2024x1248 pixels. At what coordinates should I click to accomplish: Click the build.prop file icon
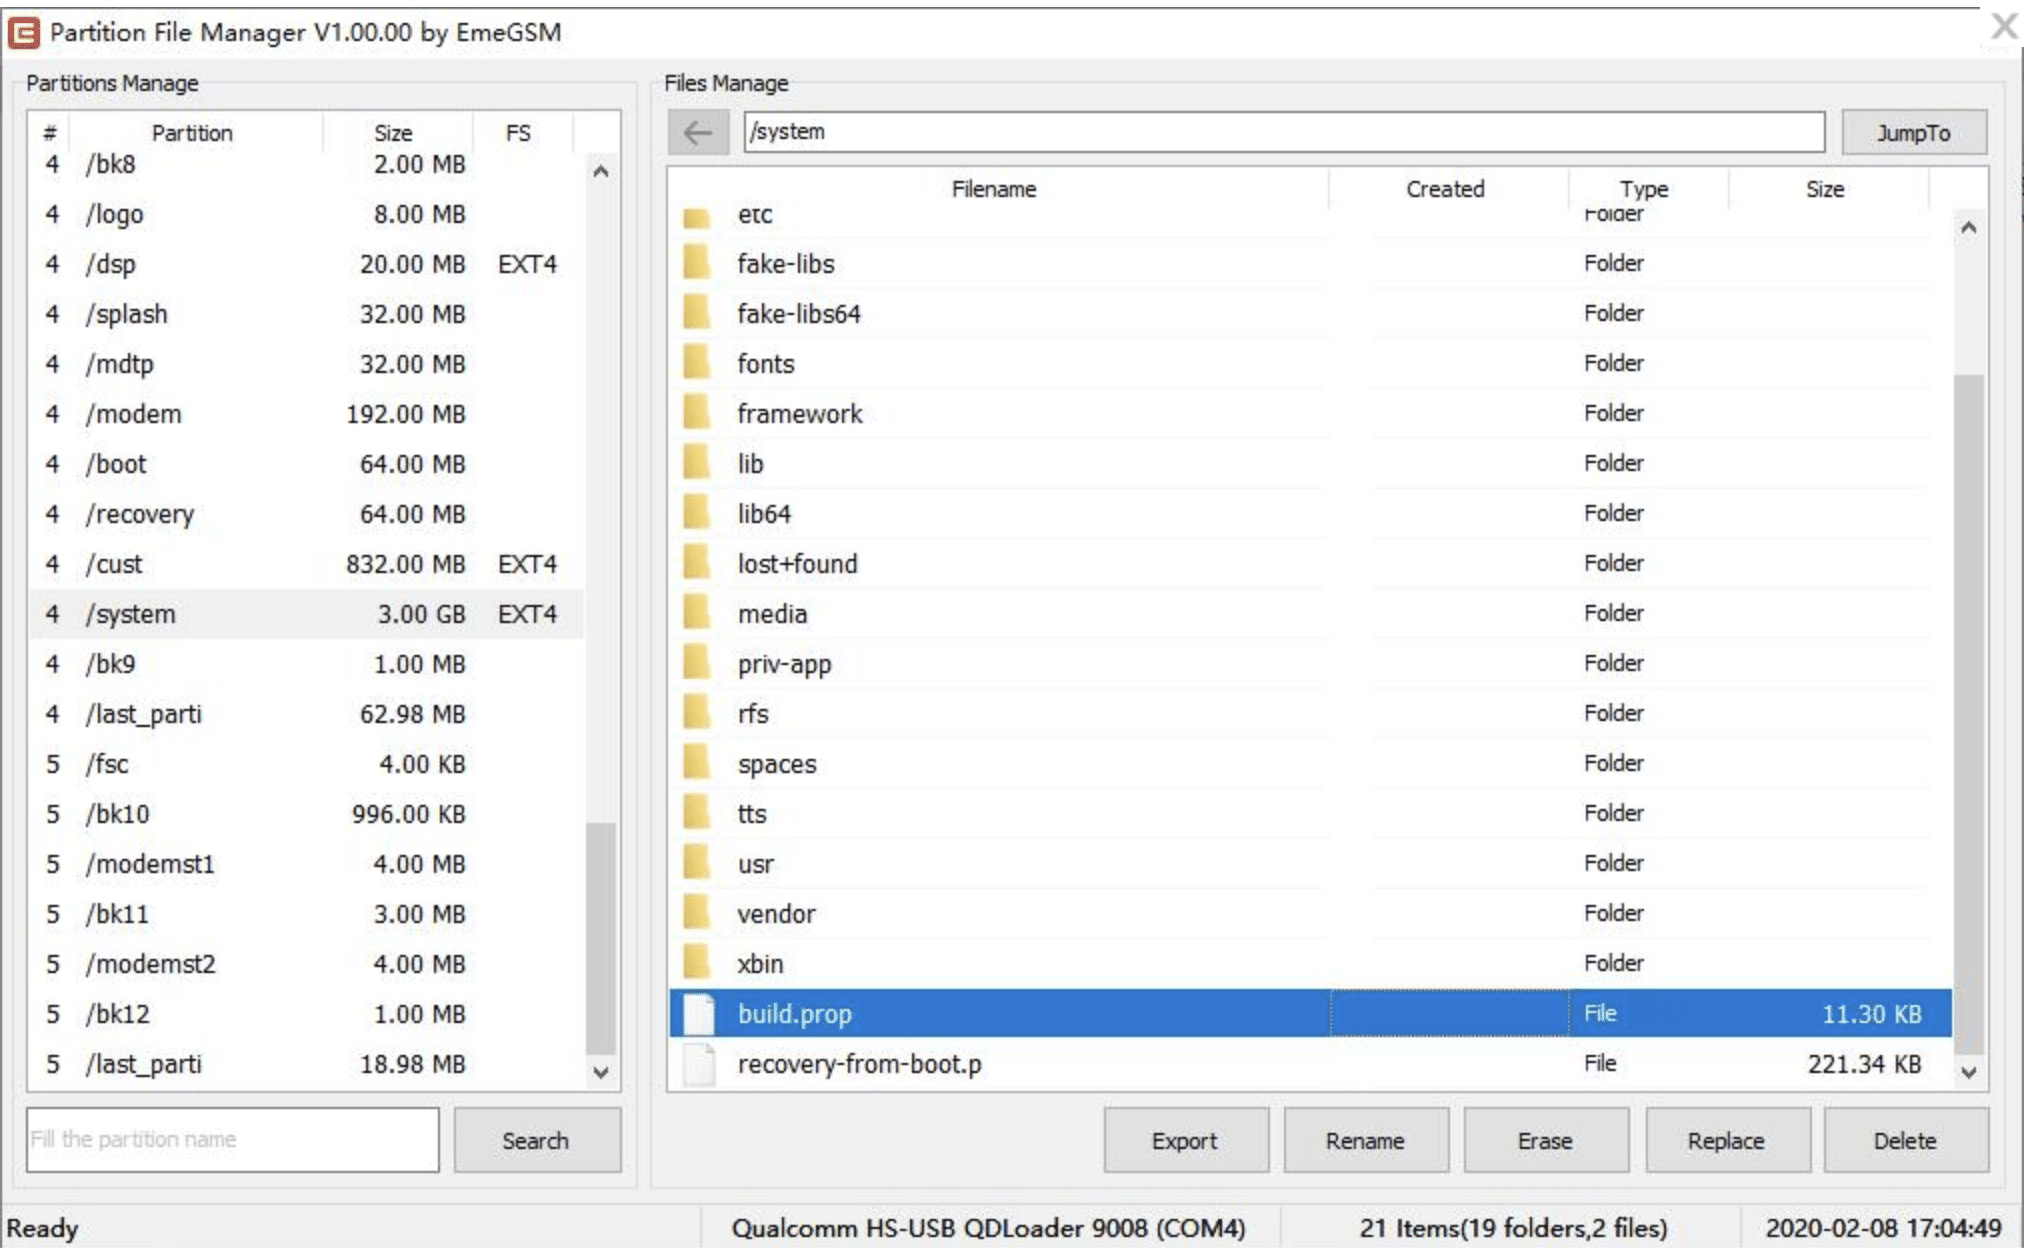[x=699, y=1013]
